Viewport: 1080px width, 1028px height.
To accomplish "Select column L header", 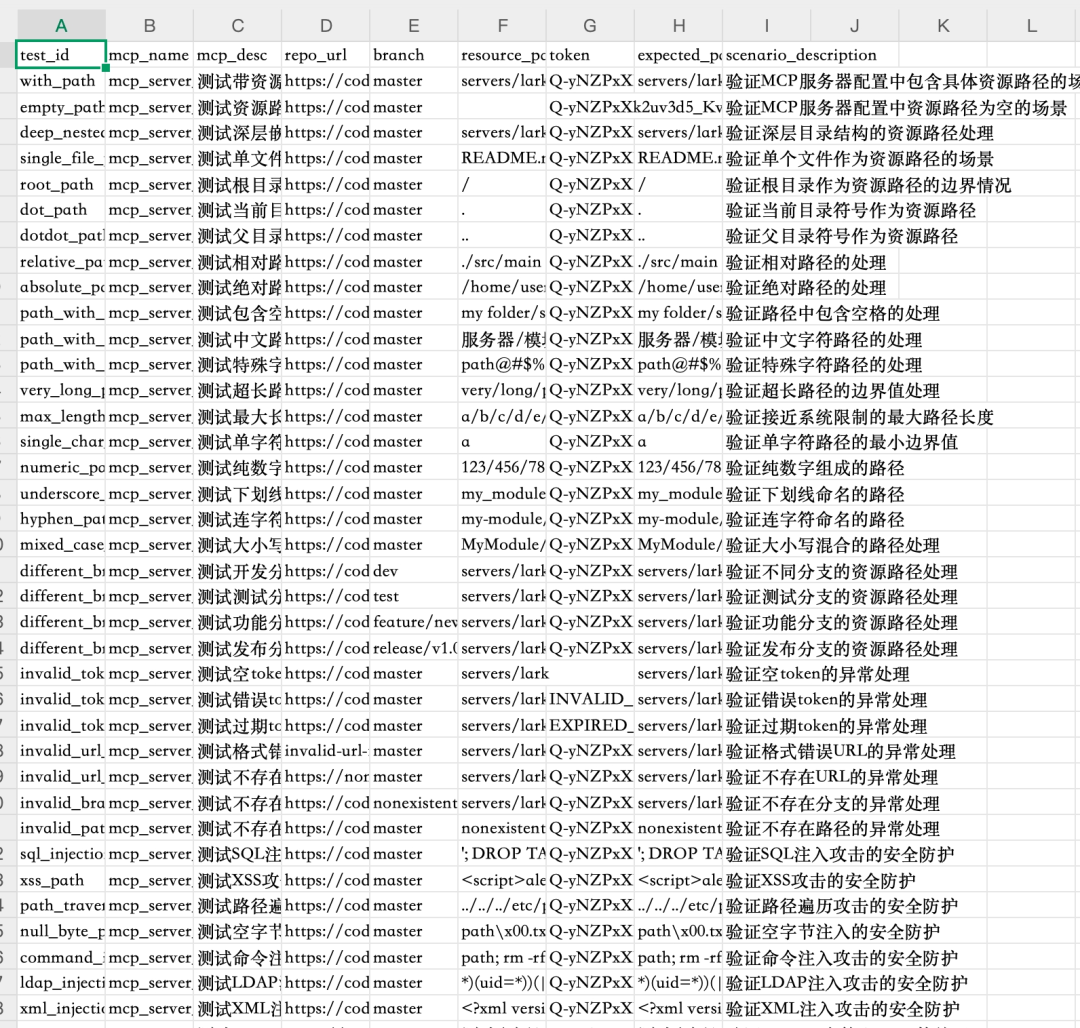I will coord(1031,25).
